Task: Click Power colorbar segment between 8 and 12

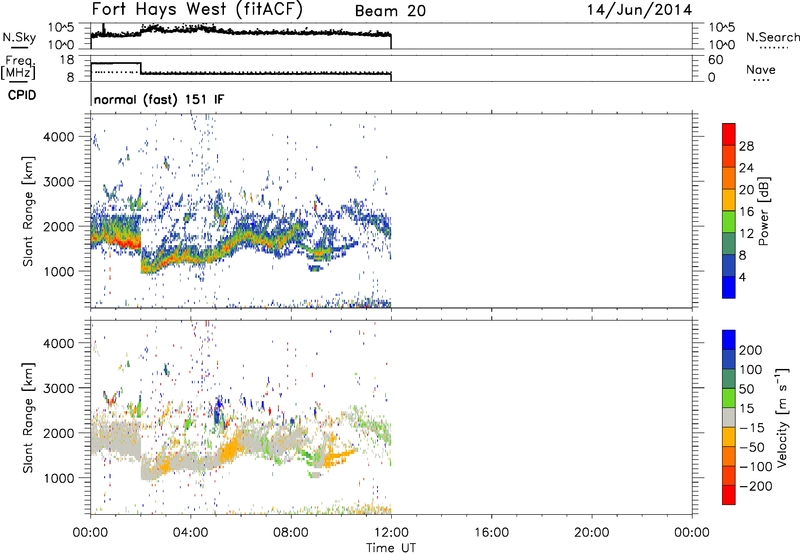Action: (729, 243)
